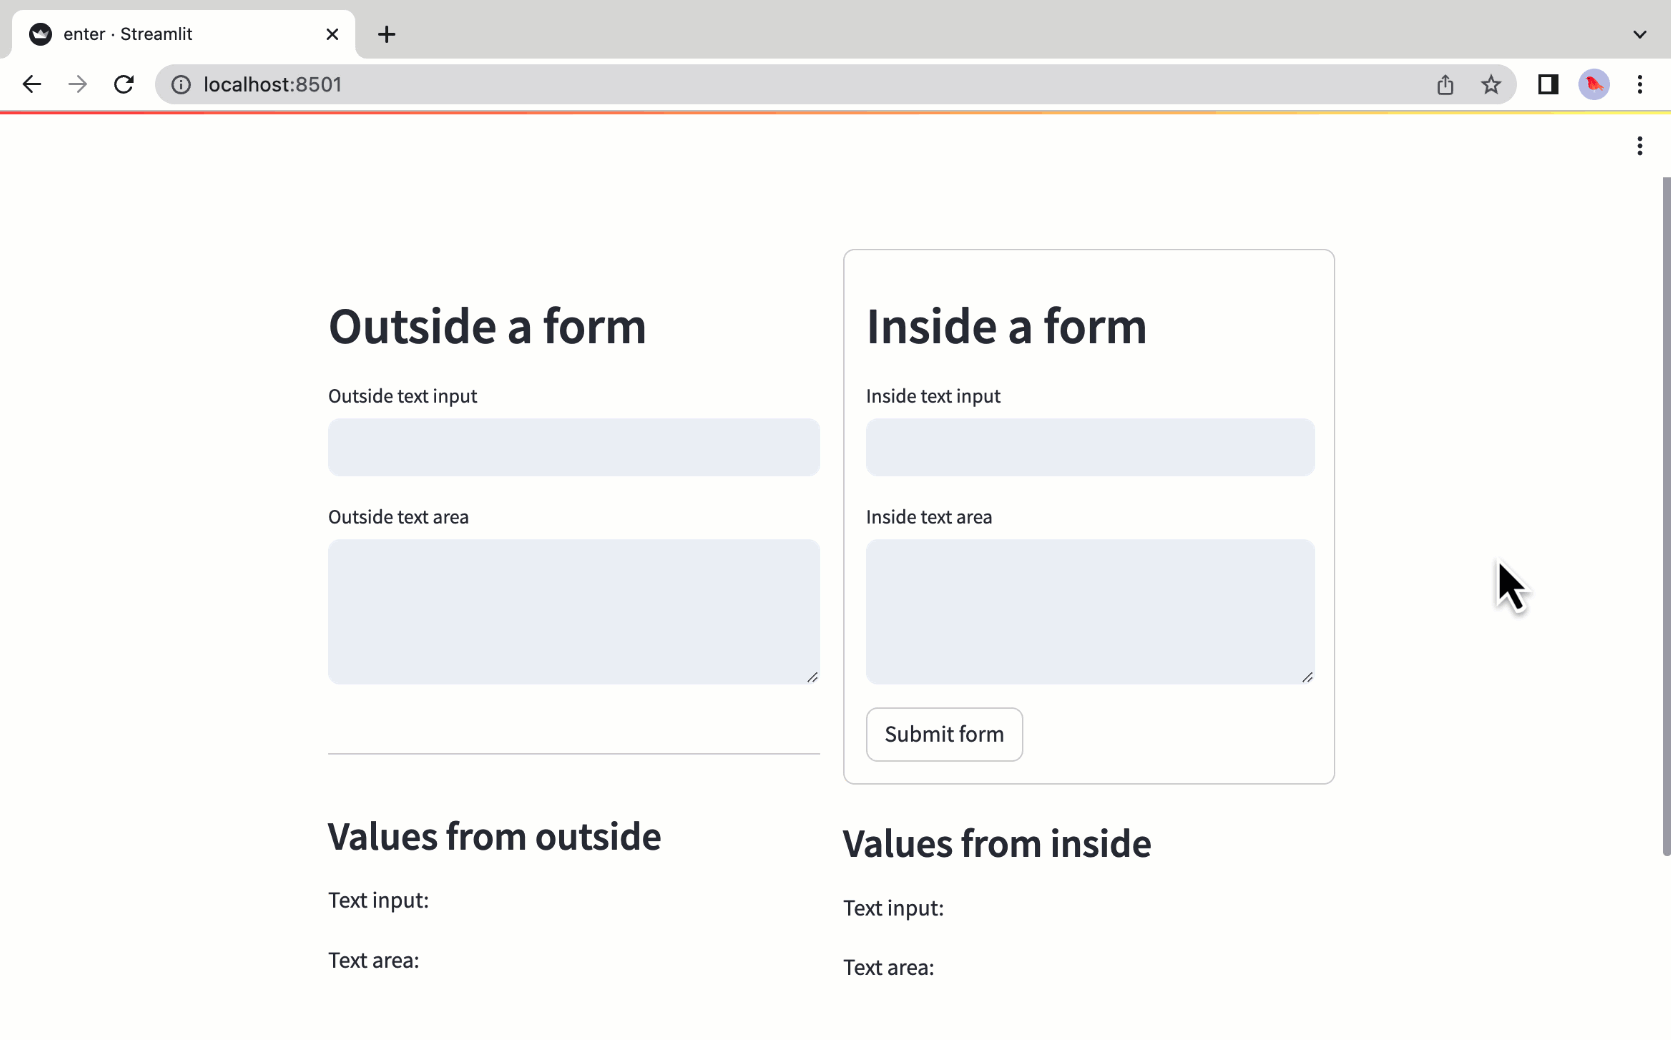Open the Chrome three-dot menu
This screenshot has width=1671, height=1040.
click(1640, 84)
